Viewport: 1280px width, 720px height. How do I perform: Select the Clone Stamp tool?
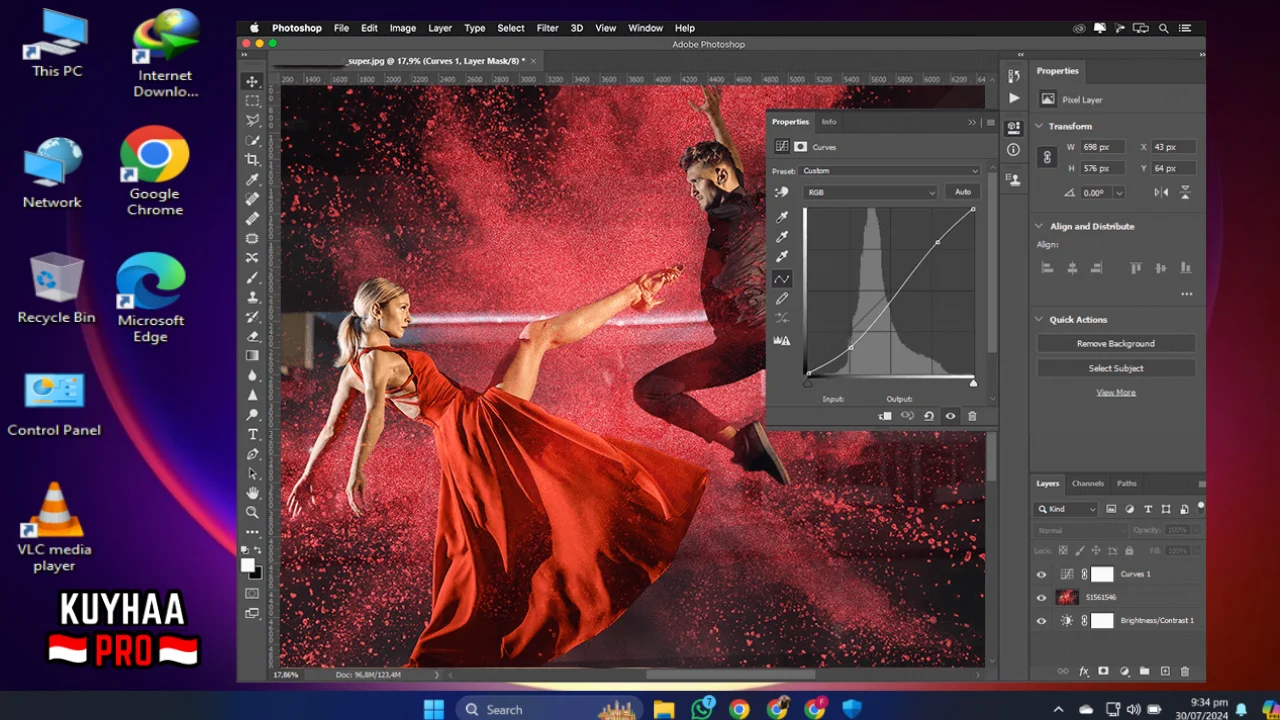coord(253,297)
